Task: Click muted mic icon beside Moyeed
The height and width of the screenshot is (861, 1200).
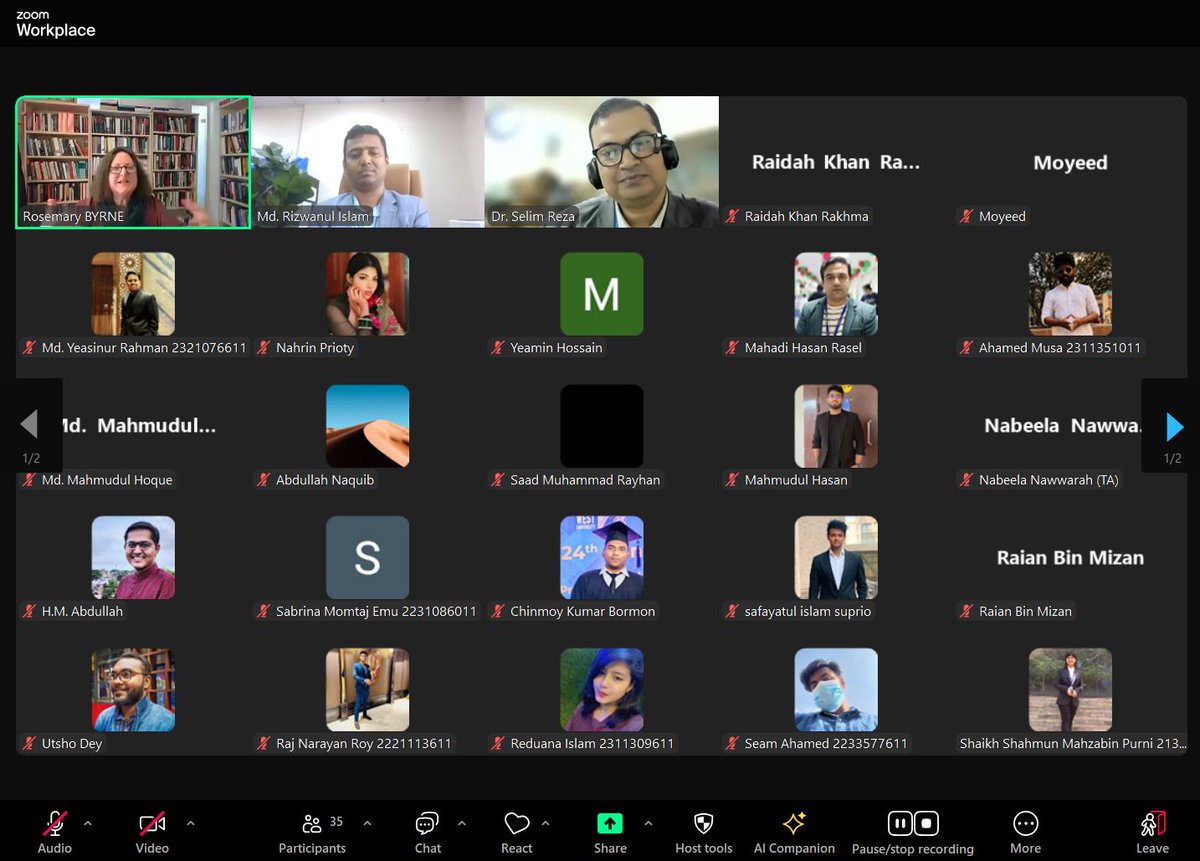Action: [x=967, y=216]
